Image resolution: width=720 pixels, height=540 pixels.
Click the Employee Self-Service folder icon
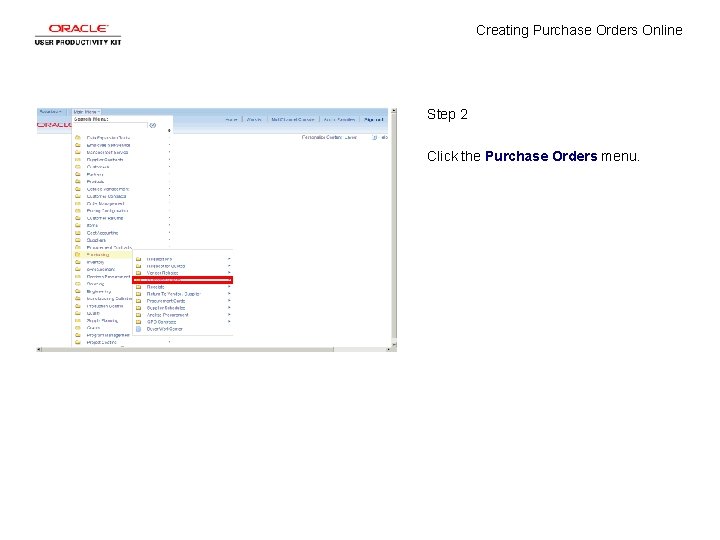click(78, 145)
